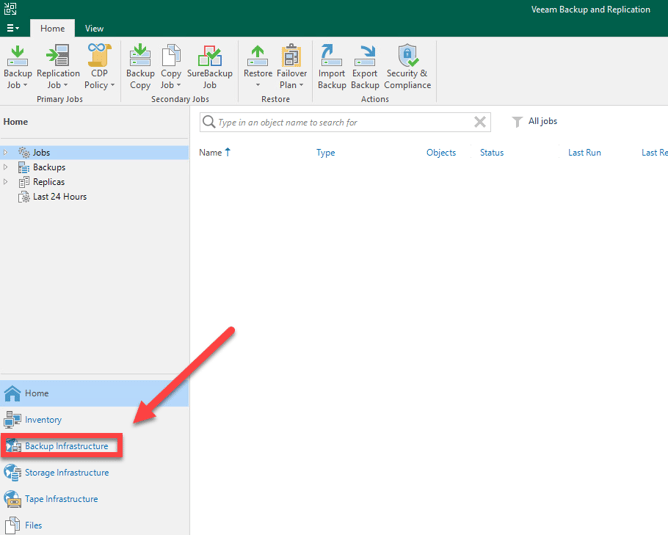This screenshot has width=668, height=535.
Task: Click the Veeam application logo icon
Action: [10, 9]
